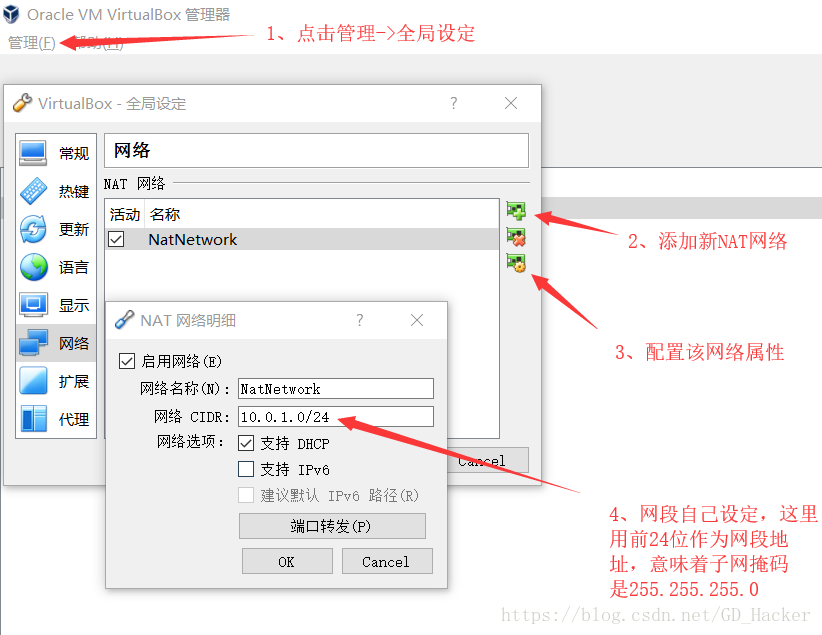Confirm NAT network details with OK
The image size is (822, 635).
click(287, 562)
